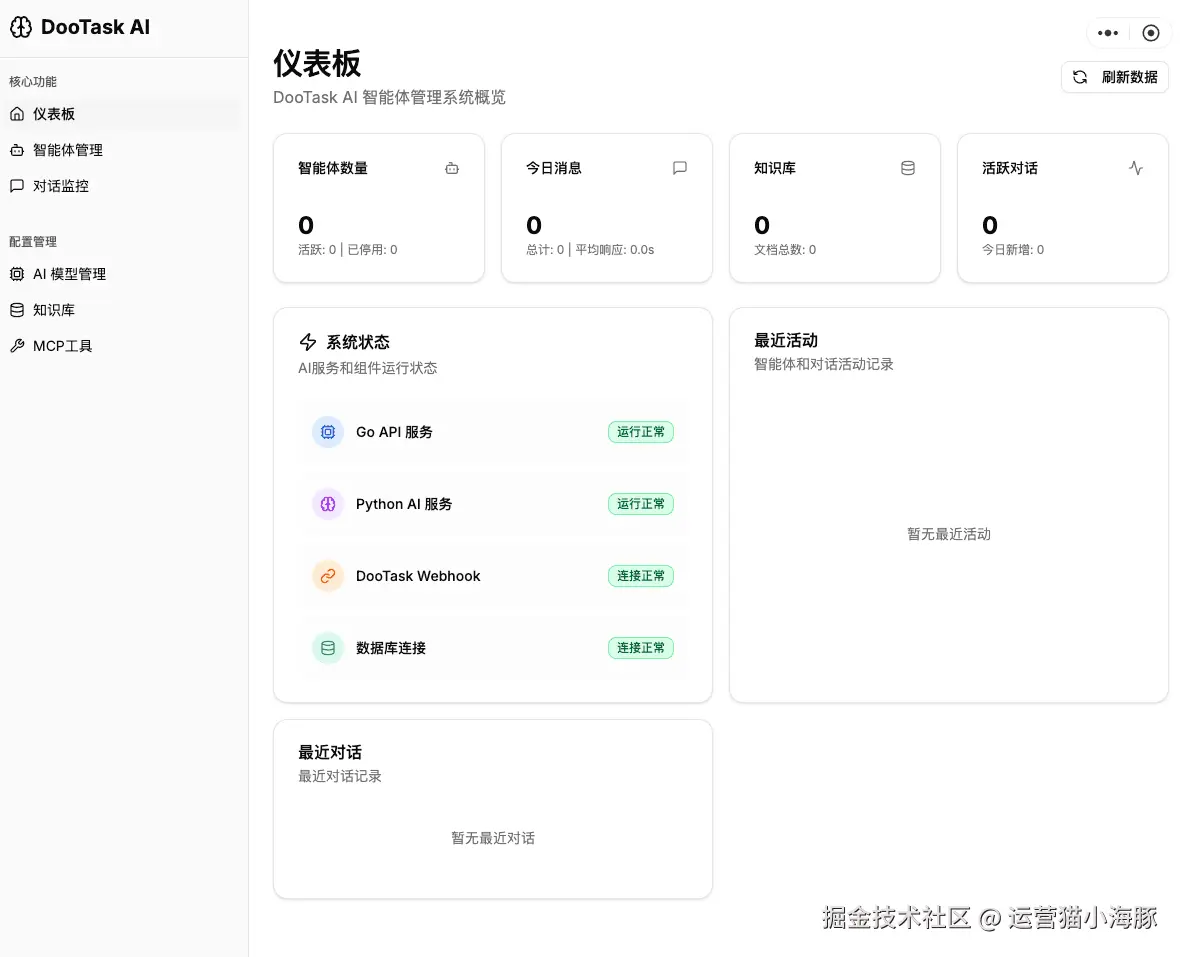The height and width of the screenshot is (957, 1183).
Task: Click the refresh arrows icon in 刷新数据
Action: [1080, 77]
